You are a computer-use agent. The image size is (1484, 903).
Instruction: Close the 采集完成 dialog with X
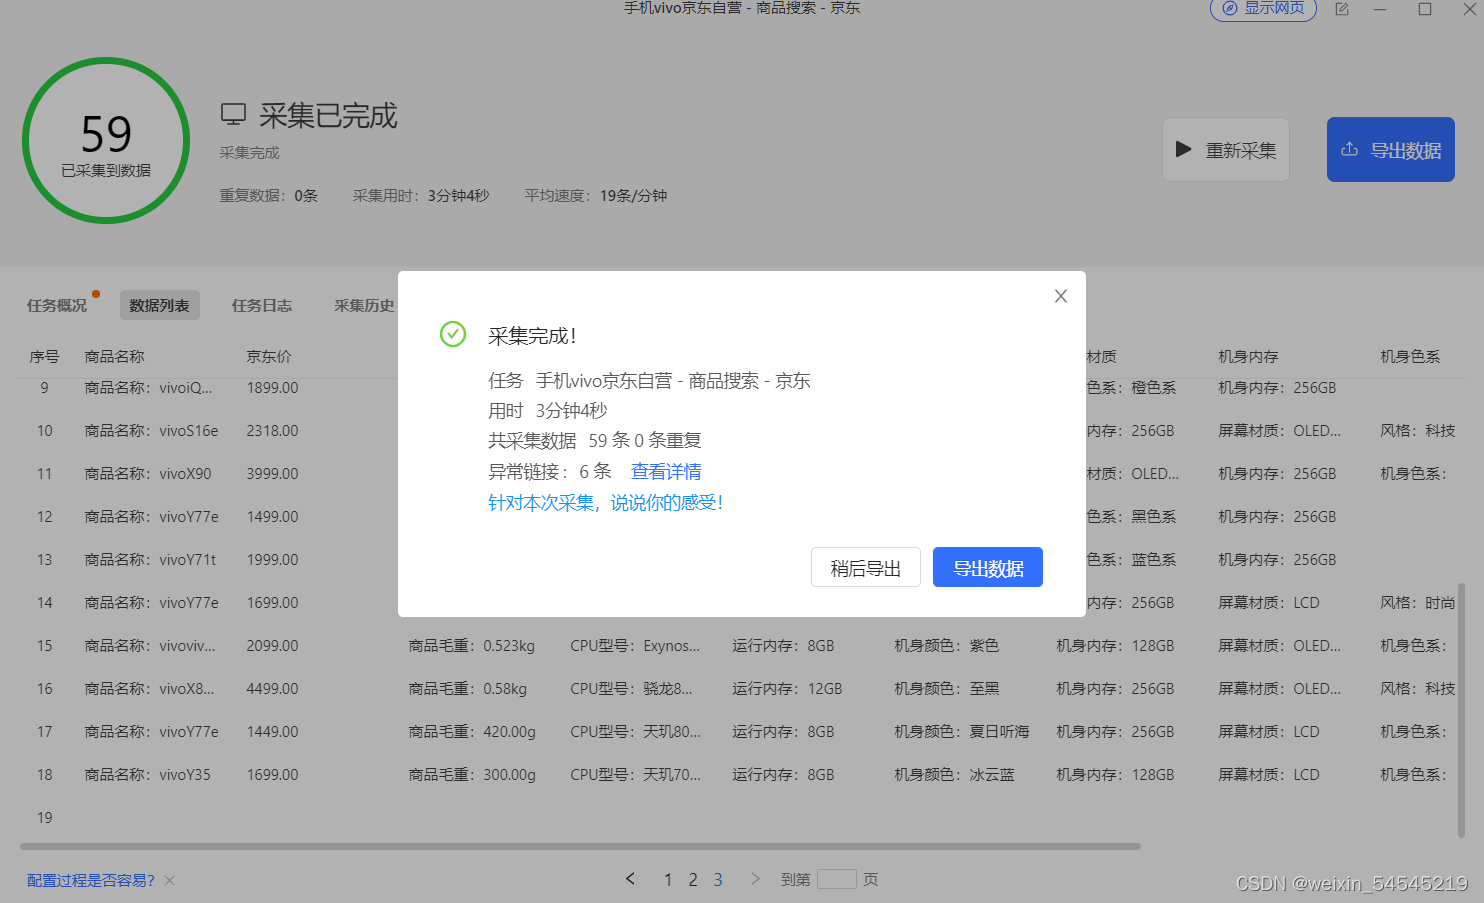(x=1061, y=296)
